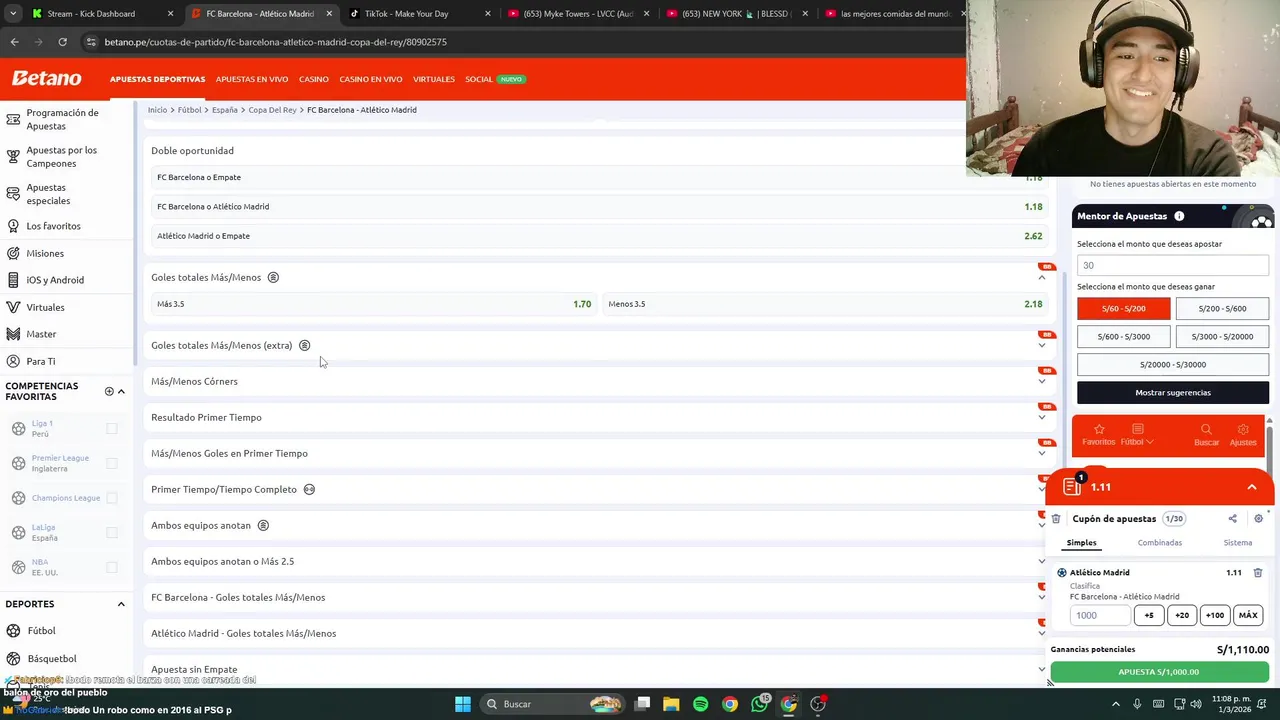The image size is (1280, 720).
Task: Click the Betano logo
Action: 46,78
